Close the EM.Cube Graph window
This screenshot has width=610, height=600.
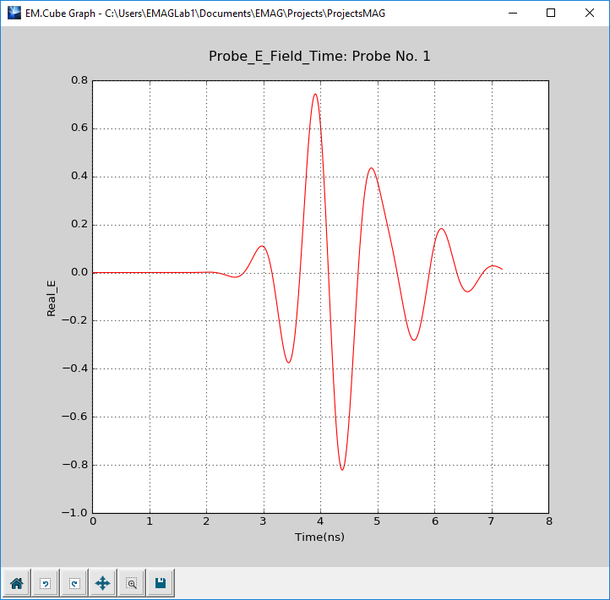click(589, 13)
